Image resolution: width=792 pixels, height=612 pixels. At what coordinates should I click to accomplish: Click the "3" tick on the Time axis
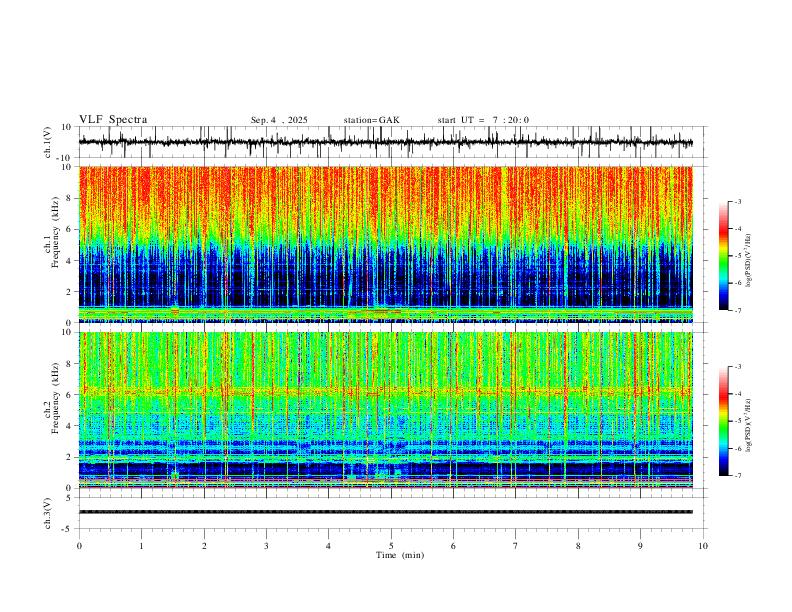click(266, 546)
